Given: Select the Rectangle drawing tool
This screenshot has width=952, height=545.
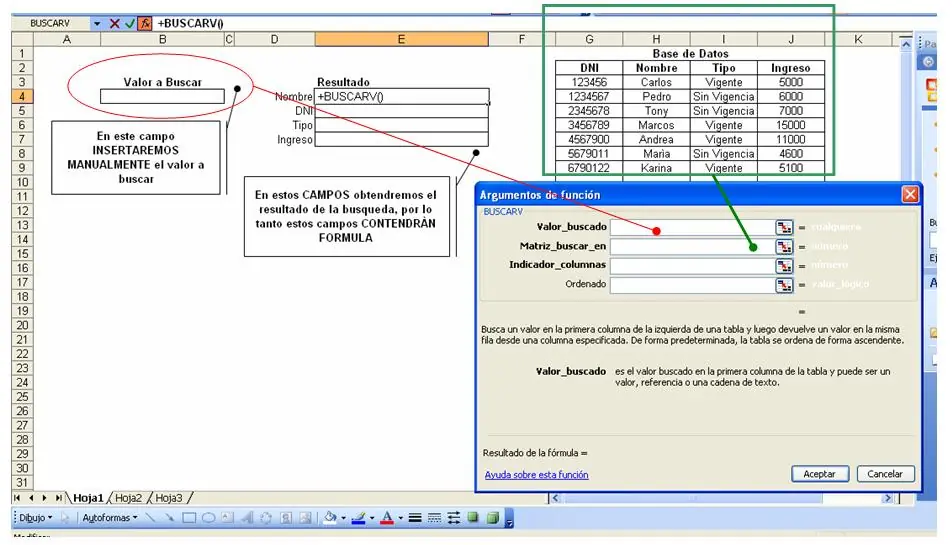Looking at the screenshot, I should point(189,518).
